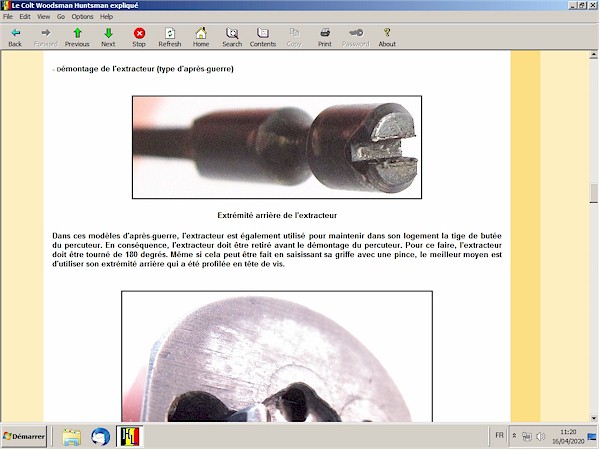The image size is (600, 450).
Task: Open the View menu
Action: 44,16
